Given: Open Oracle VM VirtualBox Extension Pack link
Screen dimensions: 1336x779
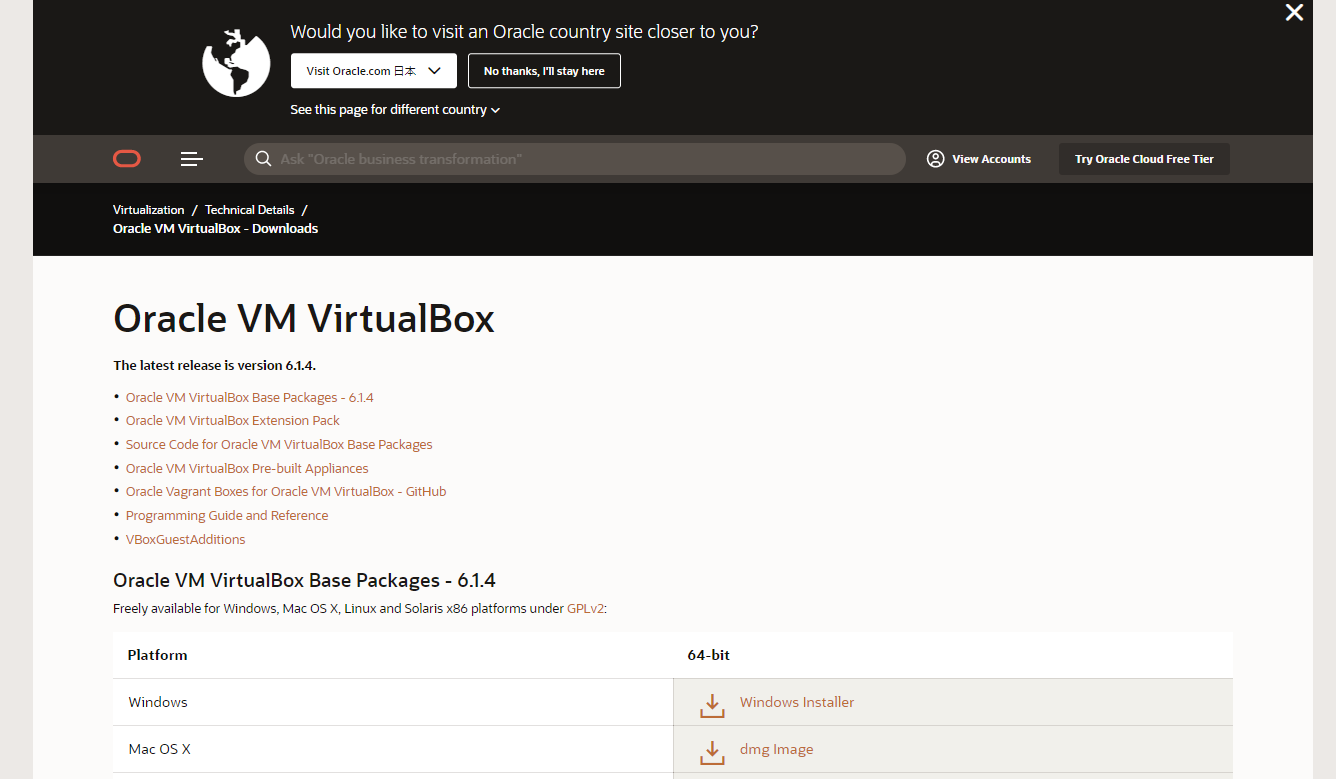Looking at the screenshot, I should 233,421.
